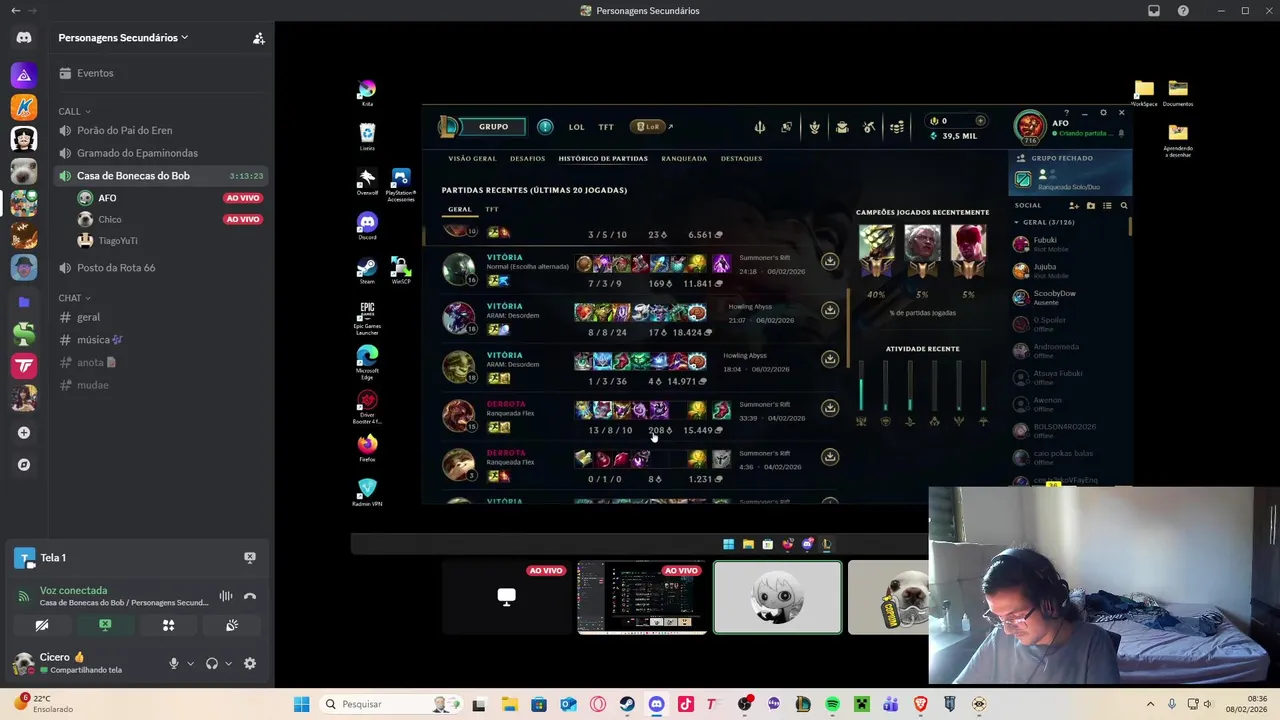
Task: Disconnect from voice with the hang-up icon
Action: pos(250,596)
